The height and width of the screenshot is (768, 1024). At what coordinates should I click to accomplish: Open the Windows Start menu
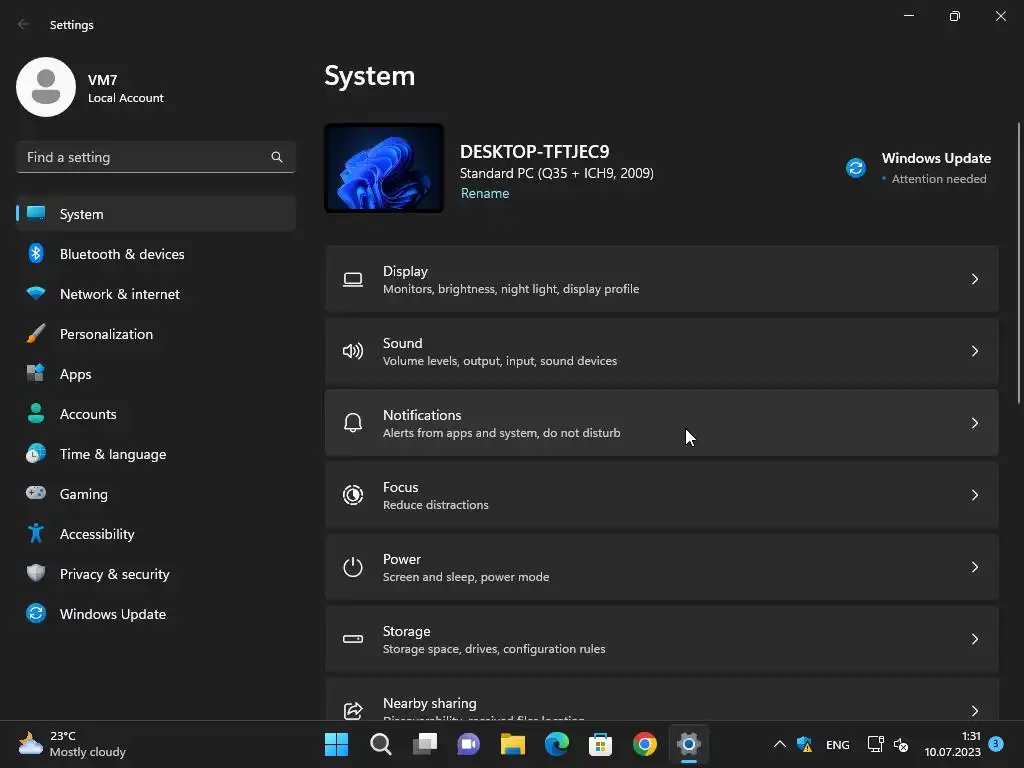(x=336, y=744)
